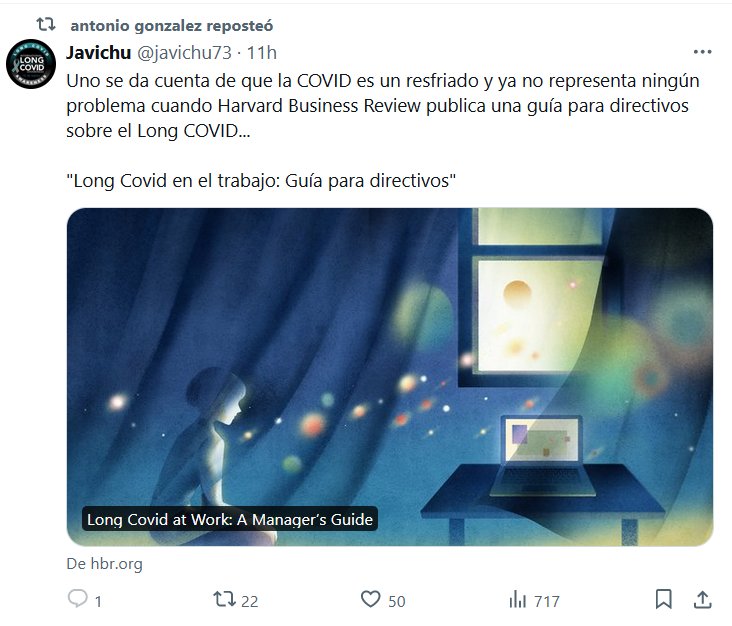Click the tweet body text to expand post
The height and width of the screenshot is (626, 732).
pos(383,131)
